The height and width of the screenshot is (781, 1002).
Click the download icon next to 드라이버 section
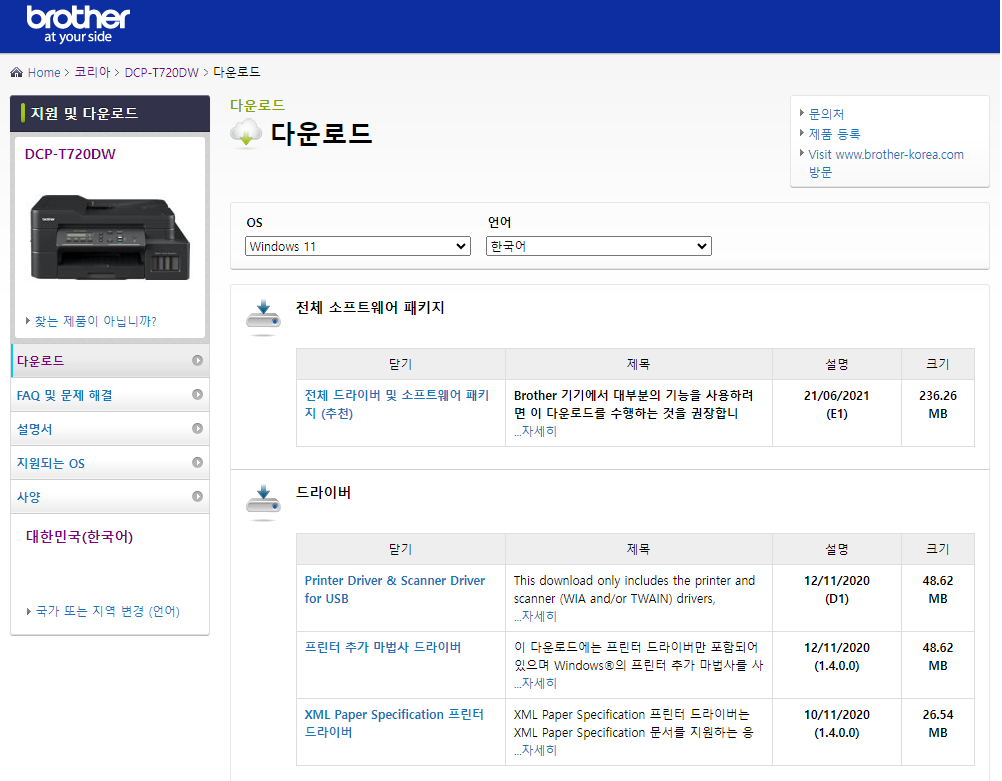click(262, 501)
